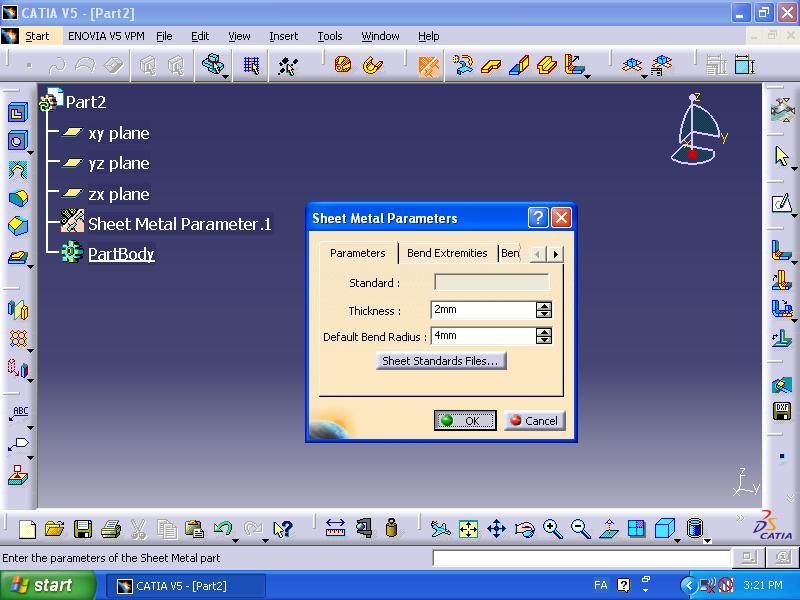Open the Insert menu
Viewport: 800px width, 600px height.
[x=283, y=36]
